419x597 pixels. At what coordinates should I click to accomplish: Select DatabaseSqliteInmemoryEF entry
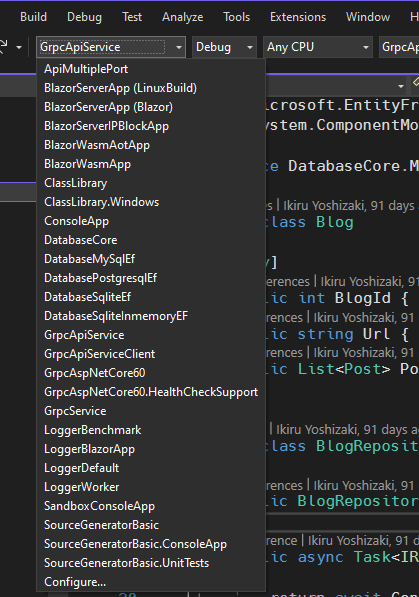tap(151, 316)
